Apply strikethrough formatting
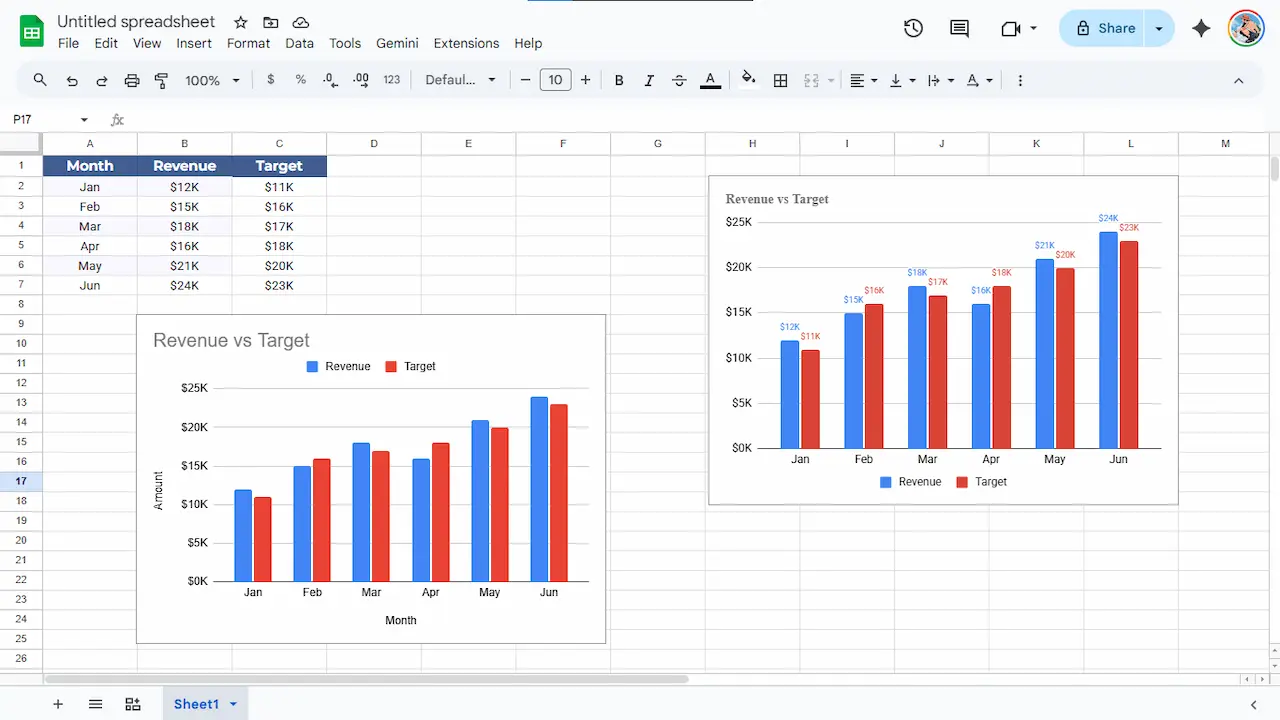Image resolution: width=1280 pixels, height=720 pixels. 680,80
